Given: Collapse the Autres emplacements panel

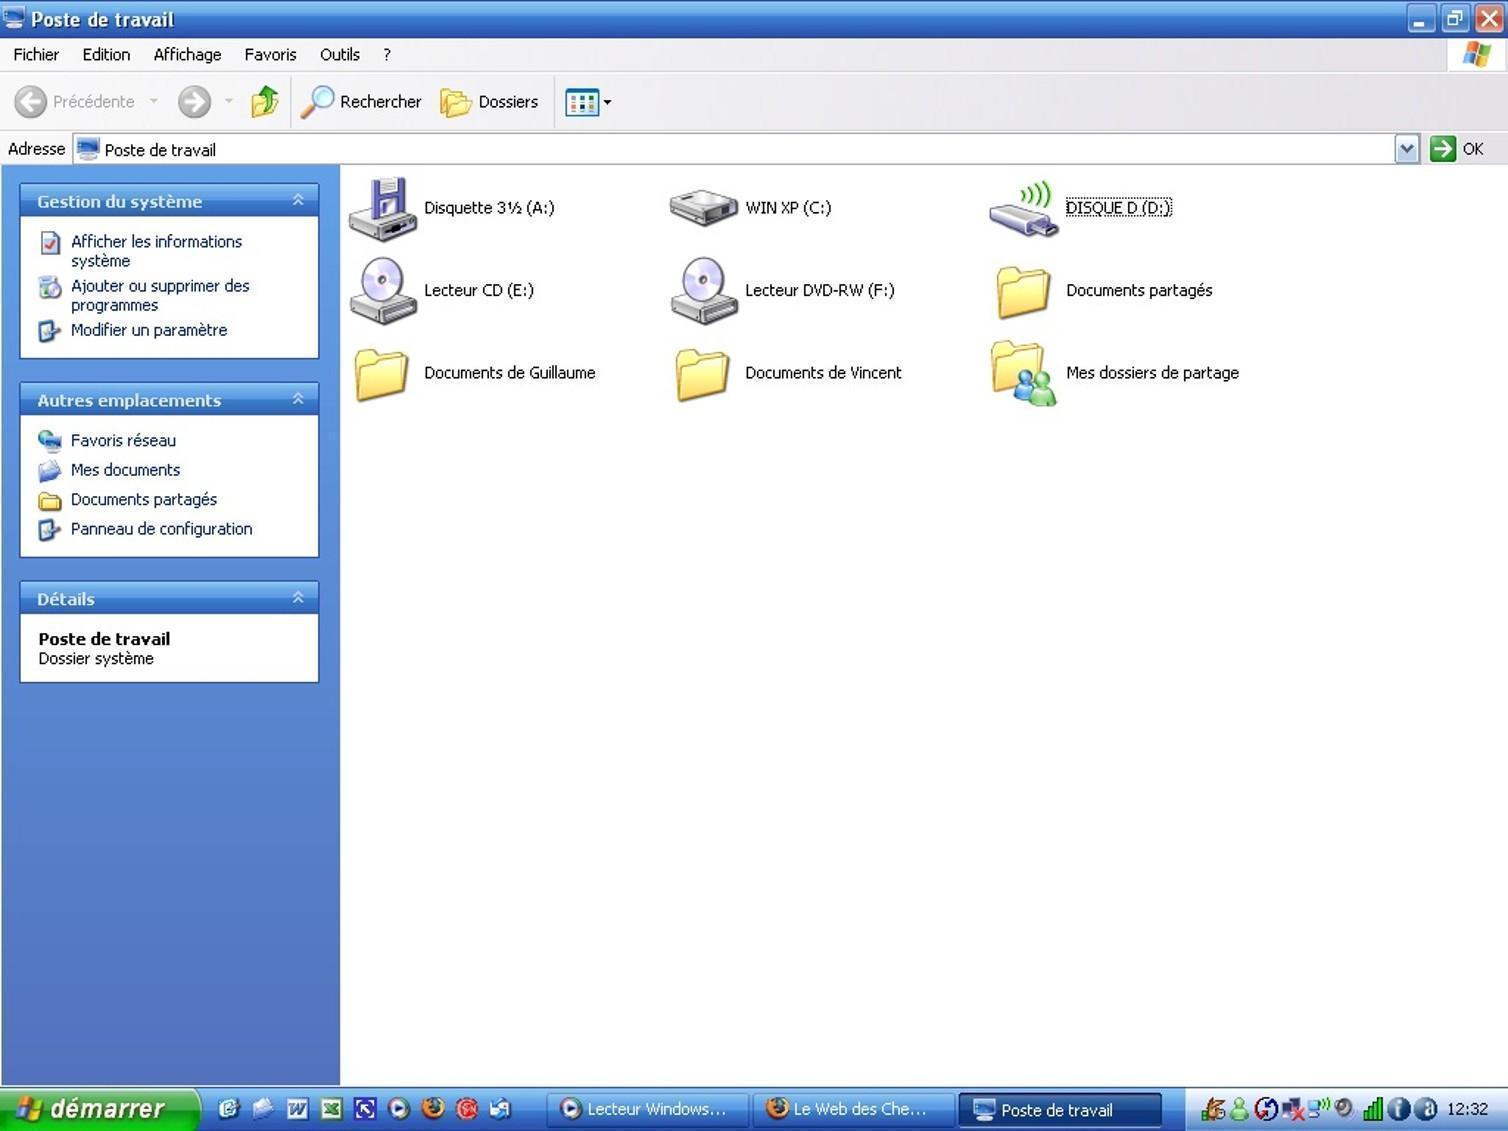Looking at the screenshot, I should coord(298,400).
